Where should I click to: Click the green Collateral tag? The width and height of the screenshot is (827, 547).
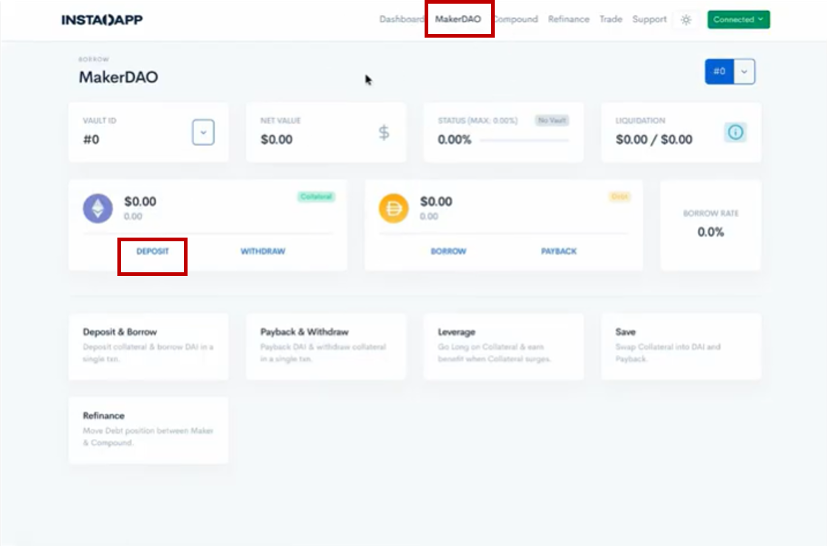pos(316,197)
